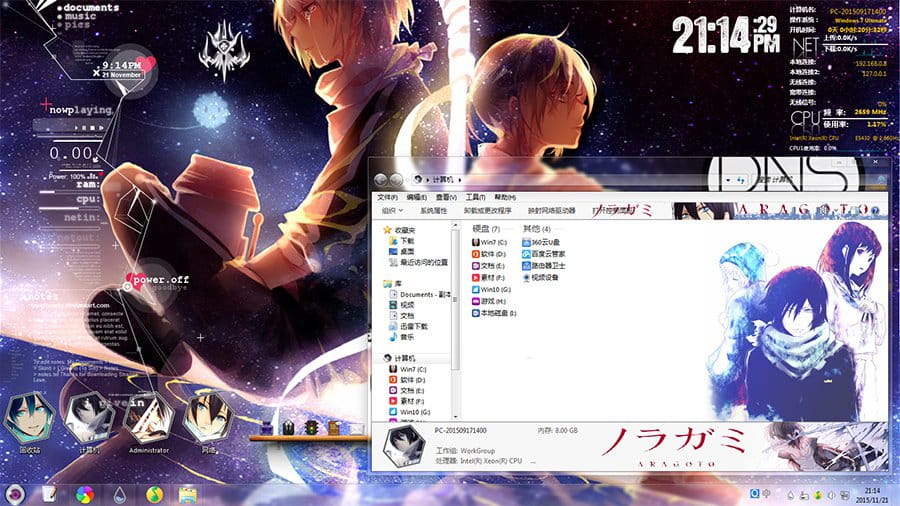Select 视频 library in sidebar
The width and height of the screenshot is (900, 506).
click(x=401, y=305)
